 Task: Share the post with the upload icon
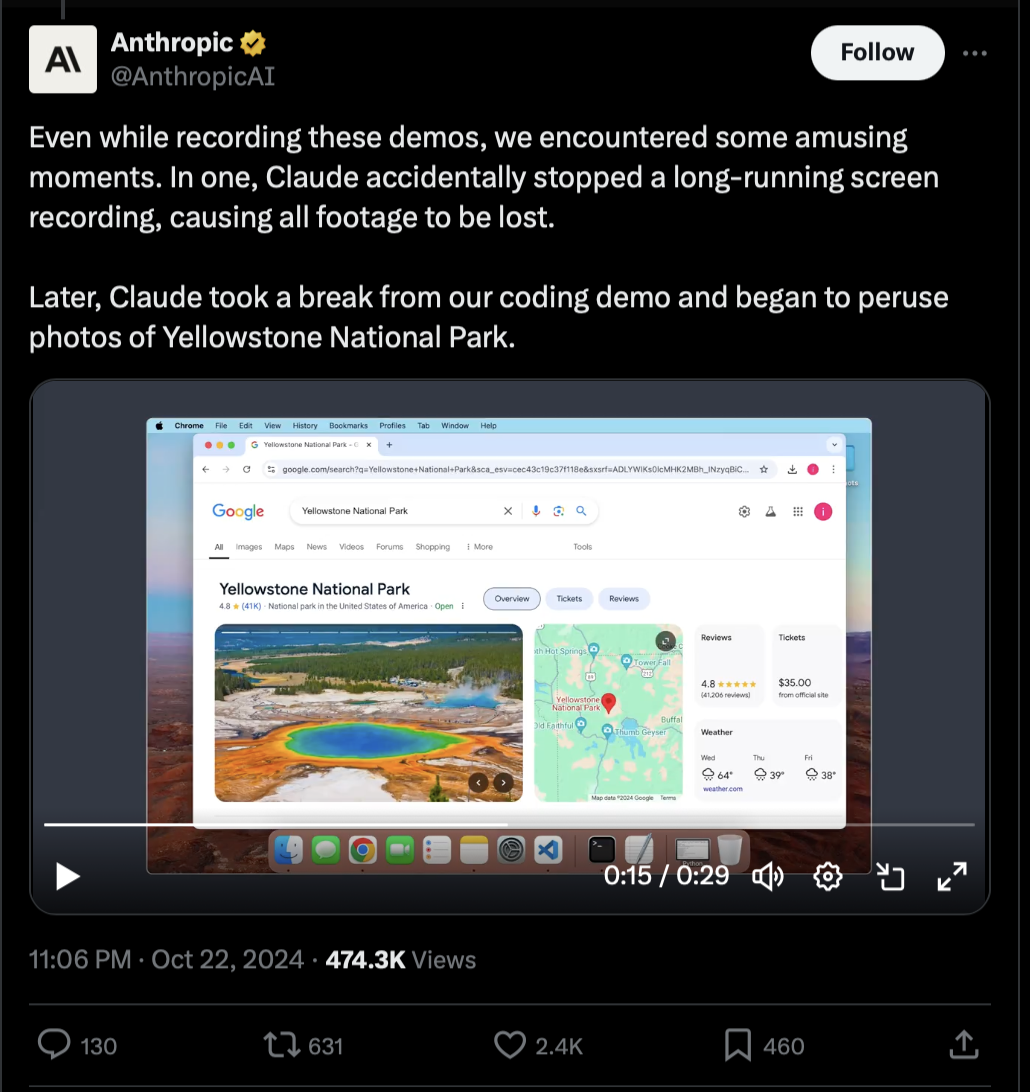coord(964,1045)
